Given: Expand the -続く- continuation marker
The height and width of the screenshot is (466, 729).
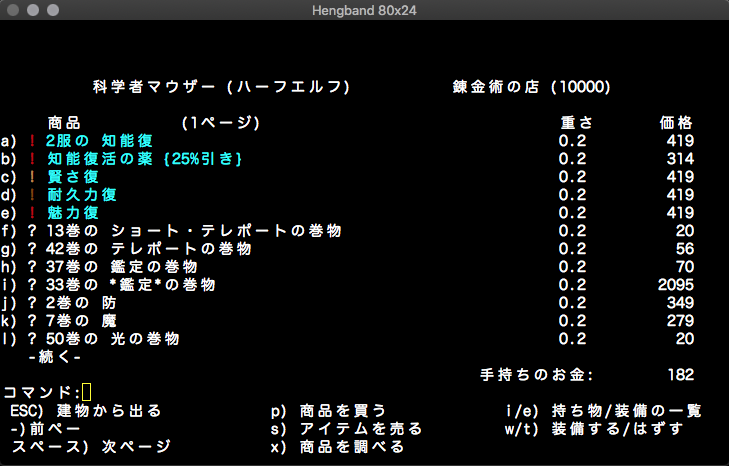Looking at the screenshot, I should pos(56,357).
